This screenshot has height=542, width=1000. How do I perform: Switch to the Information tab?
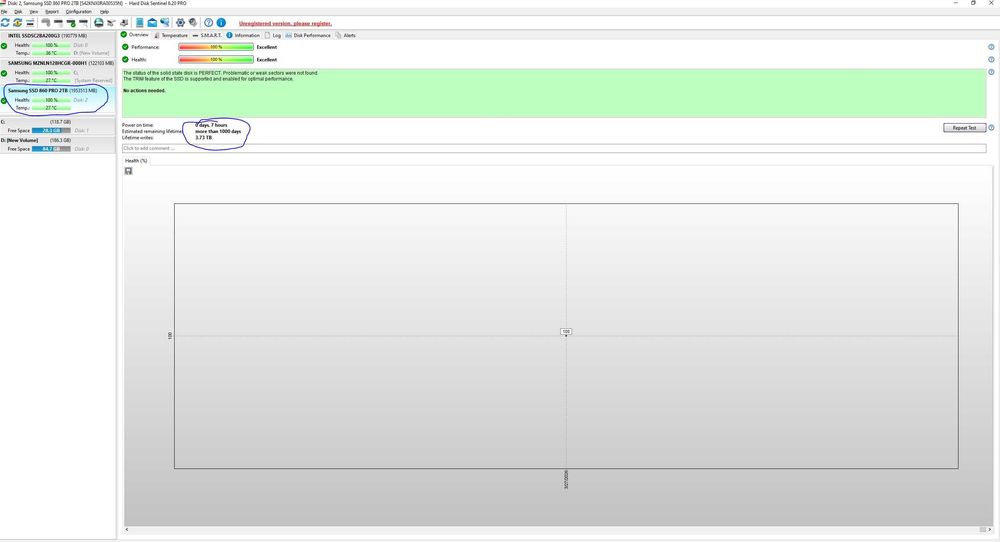243,35
